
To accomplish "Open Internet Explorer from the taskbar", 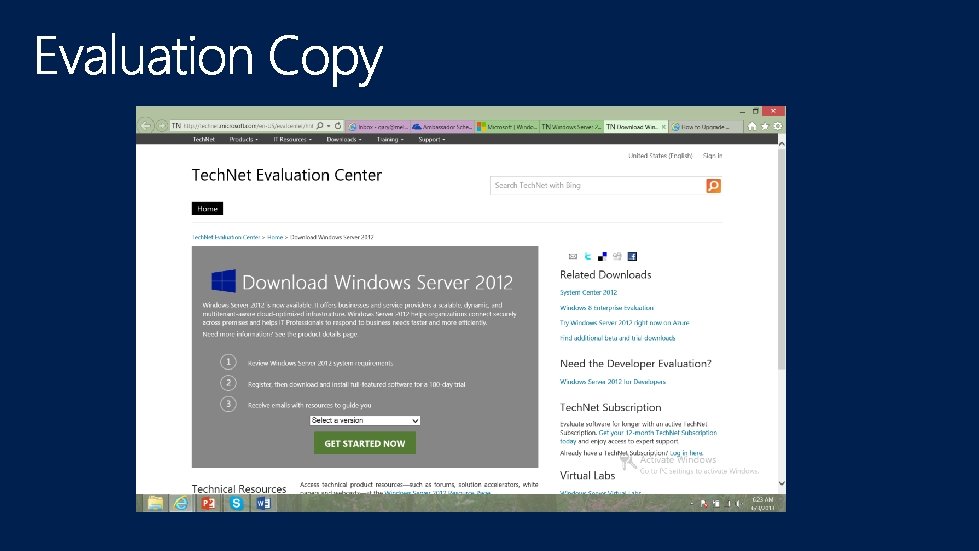I will tap(181, 503).
